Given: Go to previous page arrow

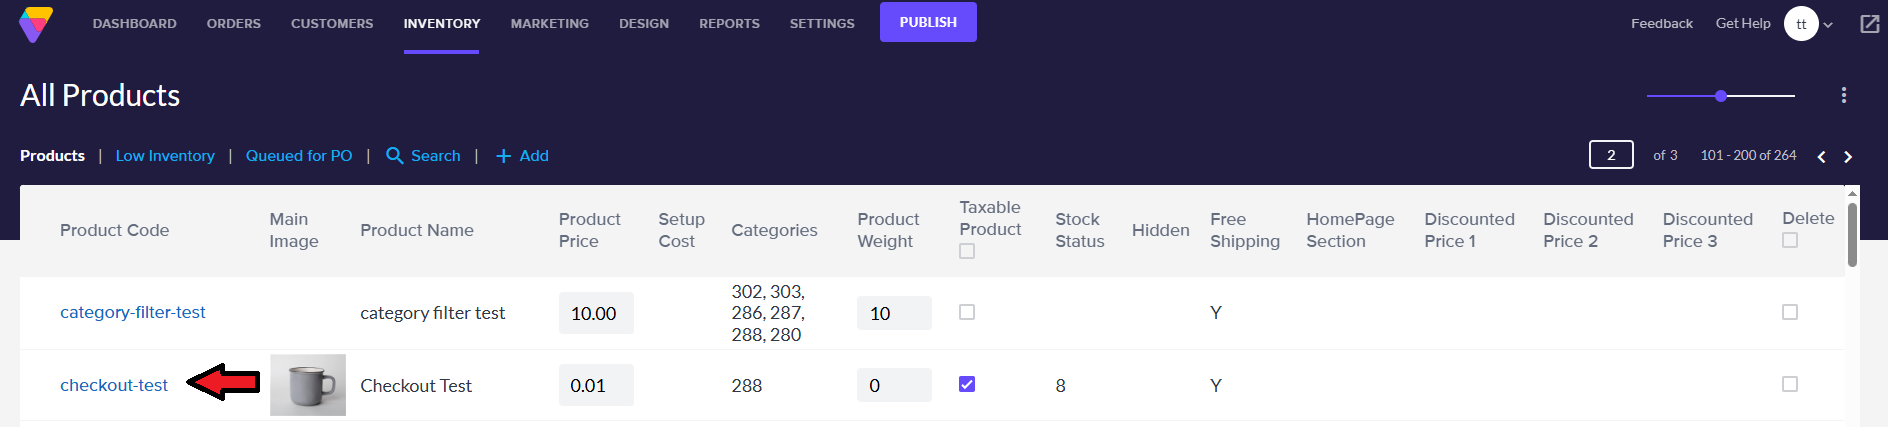Looking at the screenshot, I should pyautogui.click(x=1821, y=157).
